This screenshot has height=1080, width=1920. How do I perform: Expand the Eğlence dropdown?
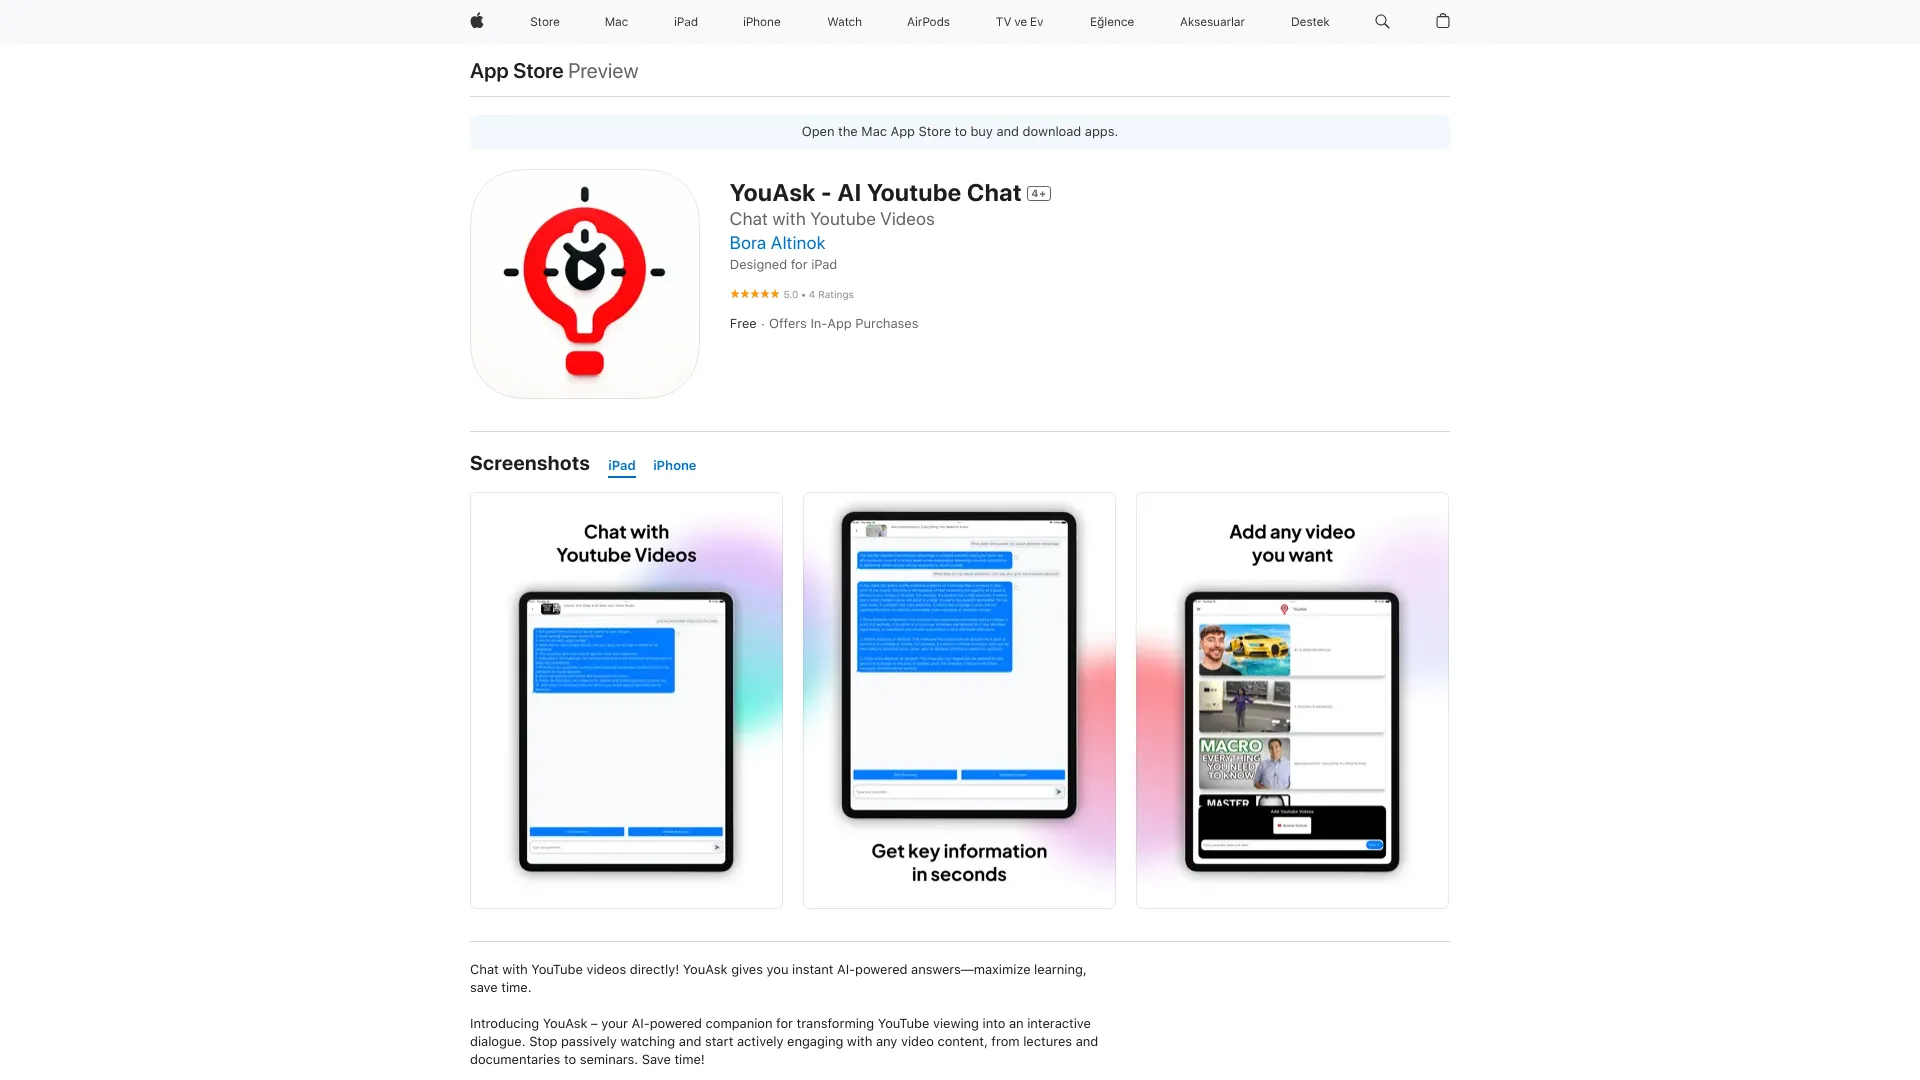pyautogui.click(x=1110, y=21)
